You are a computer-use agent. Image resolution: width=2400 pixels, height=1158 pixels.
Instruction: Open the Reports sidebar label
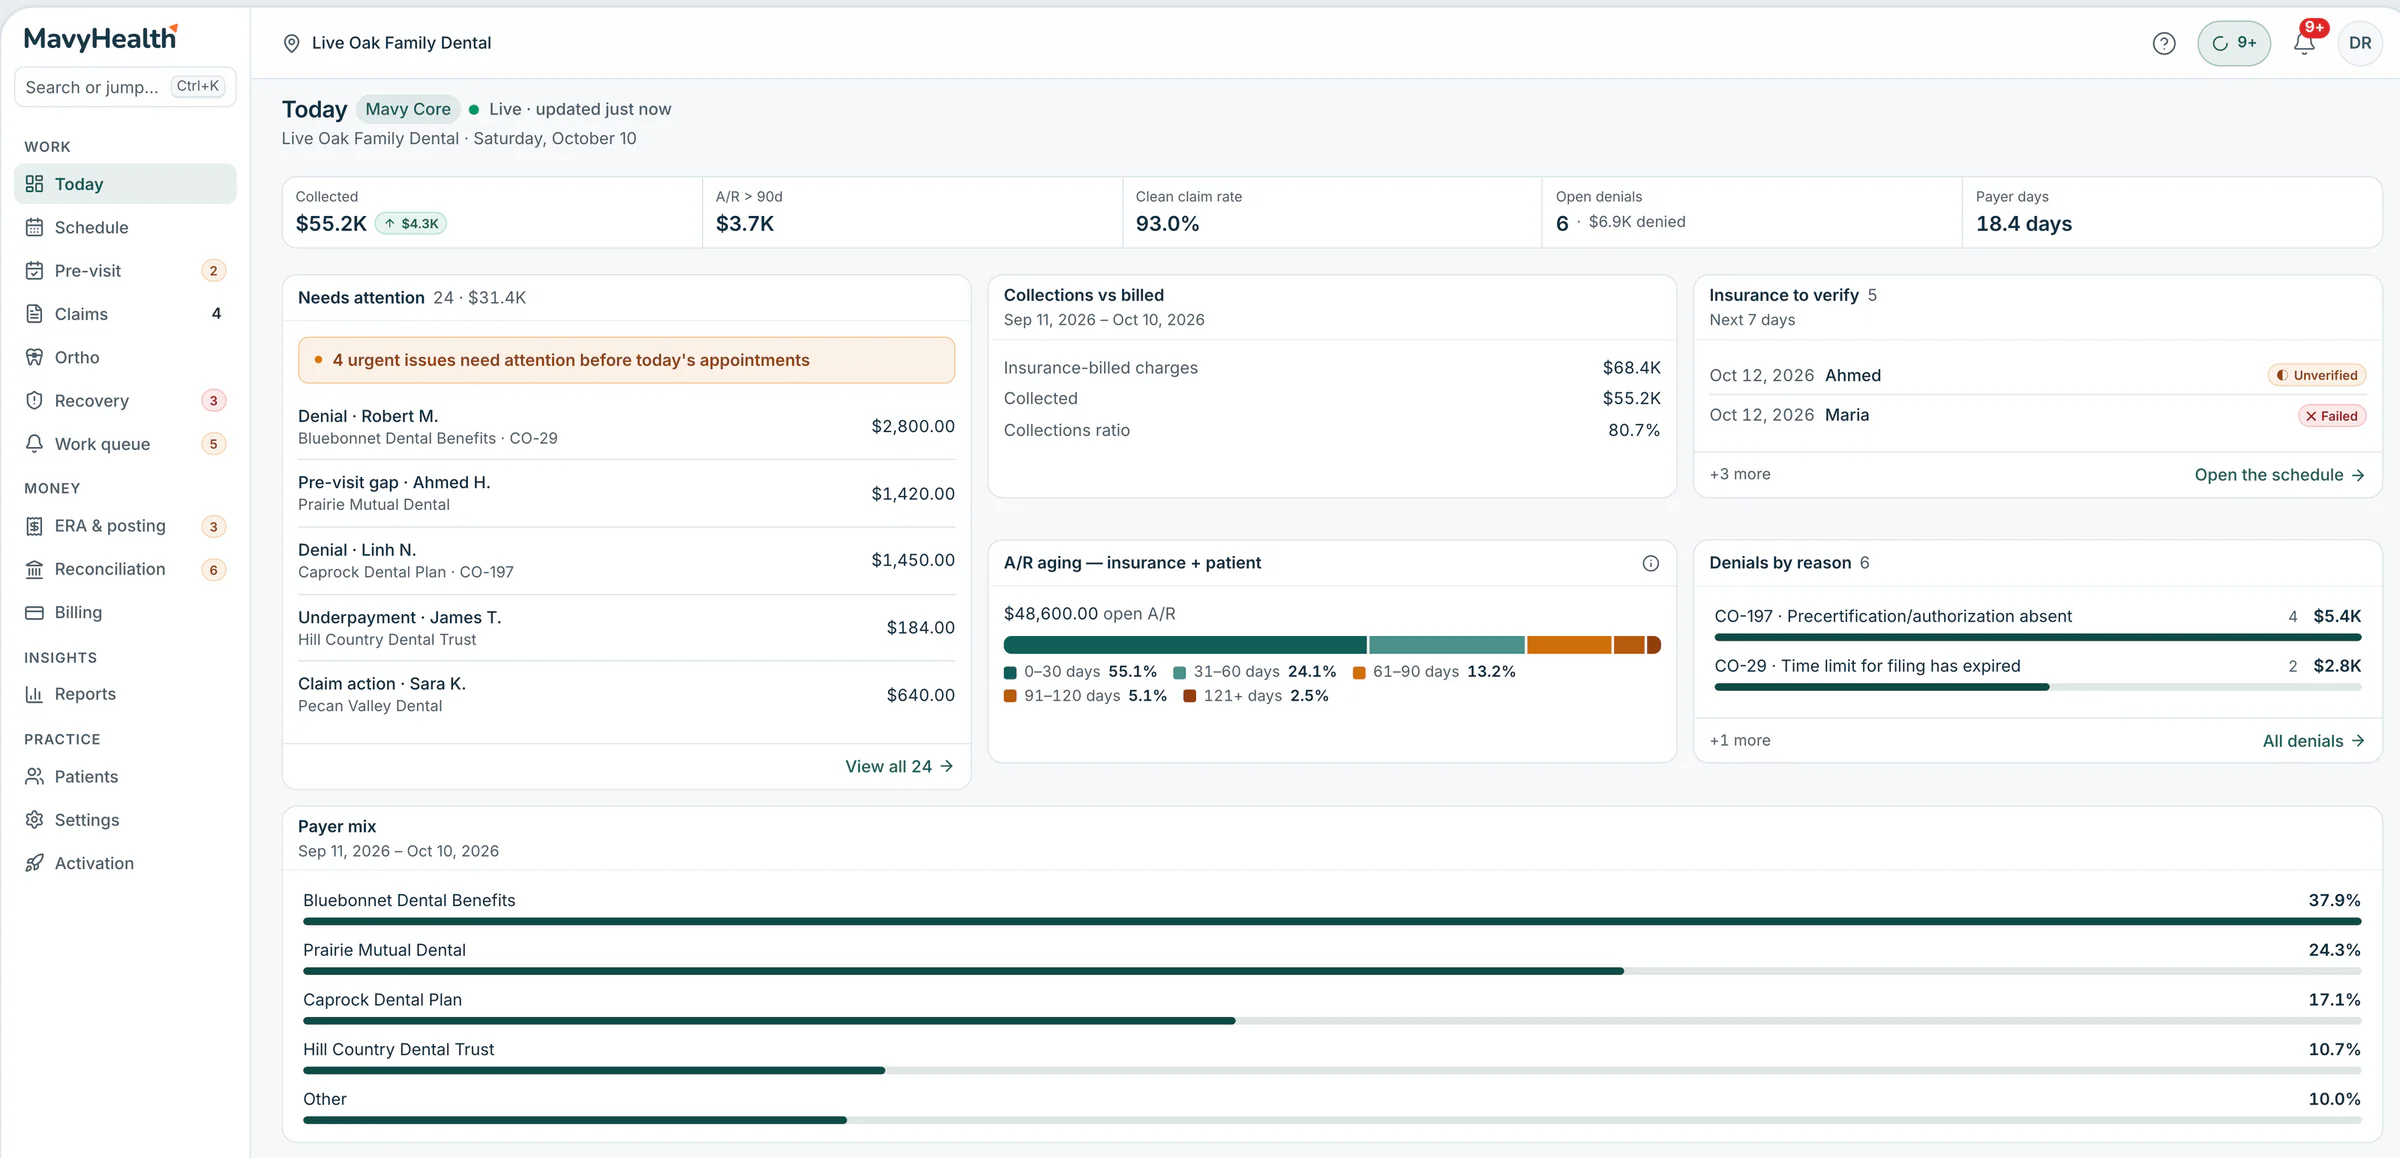[x=85, y=694]
